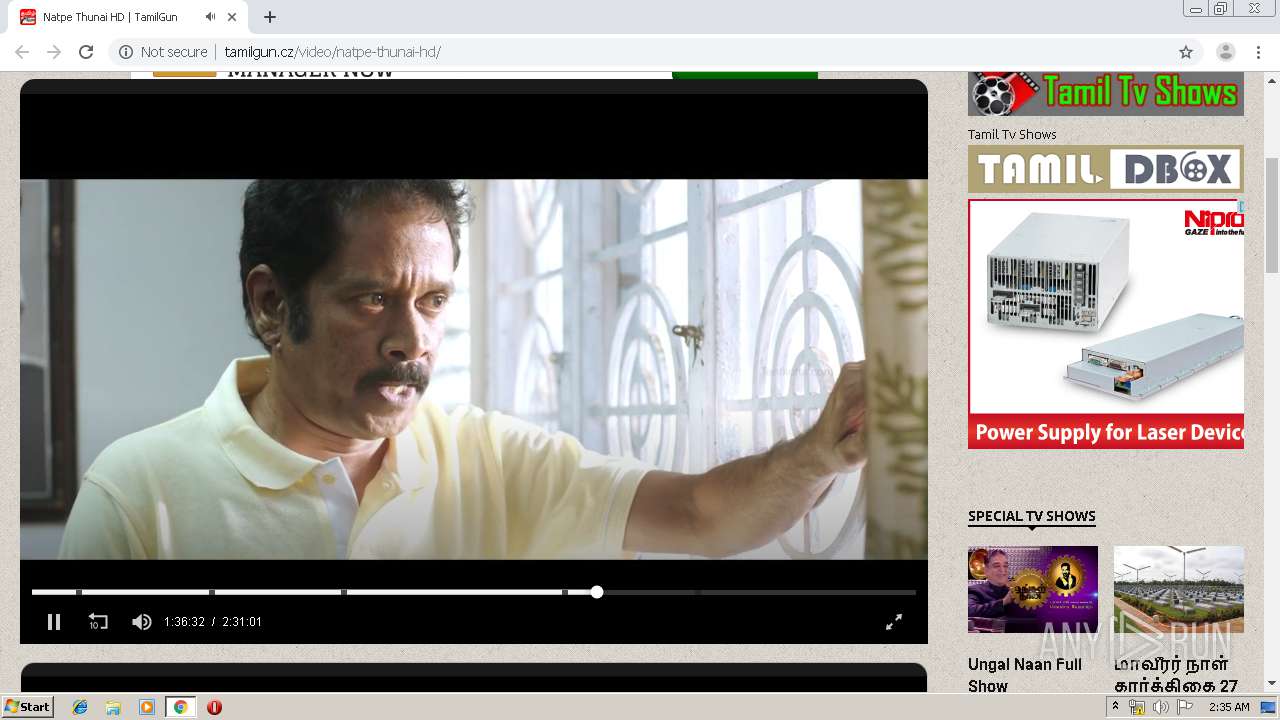Image resolution: width=1280 pixels, height=720 pixels.
Task: Click the total duration 2:31:01
Action: click(242, 622)
